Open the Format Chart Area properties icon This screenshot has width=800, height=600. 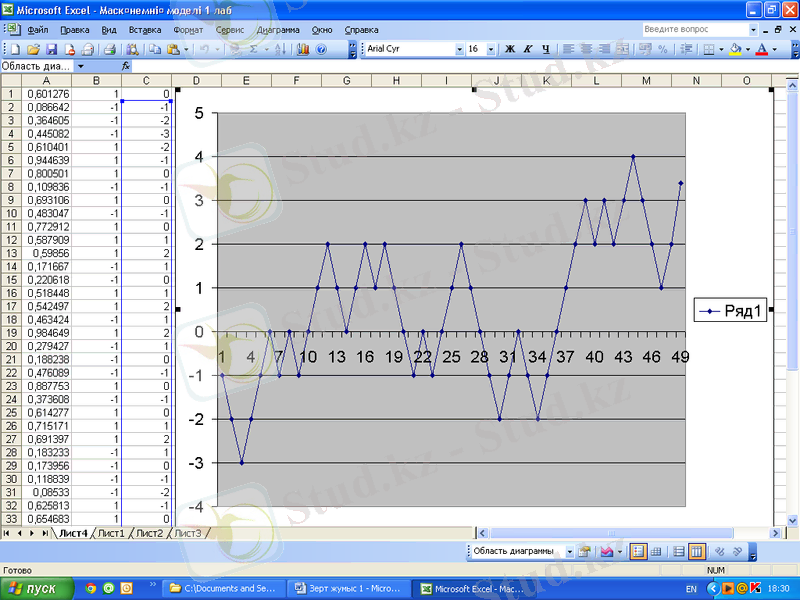pos(585,551)
